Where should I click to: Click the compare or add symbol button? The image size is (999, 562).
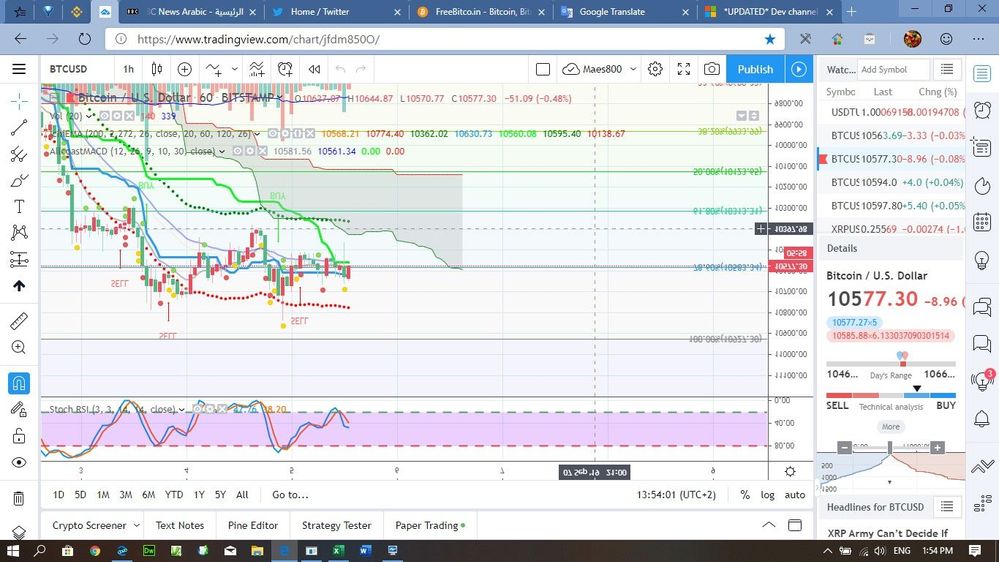tap(185, 69)
